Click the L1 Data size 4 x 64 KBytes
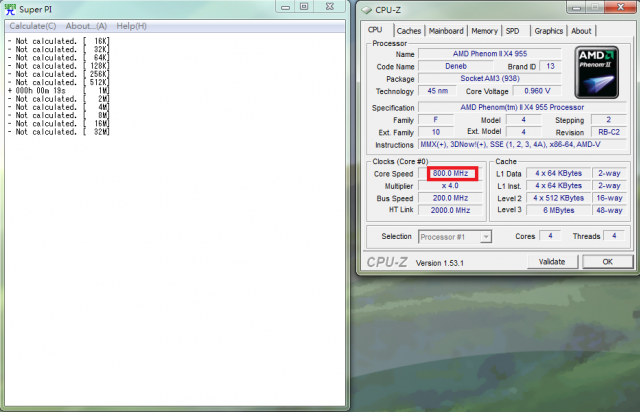The width and height of the screenshot is (640, 412). point(558,174)
